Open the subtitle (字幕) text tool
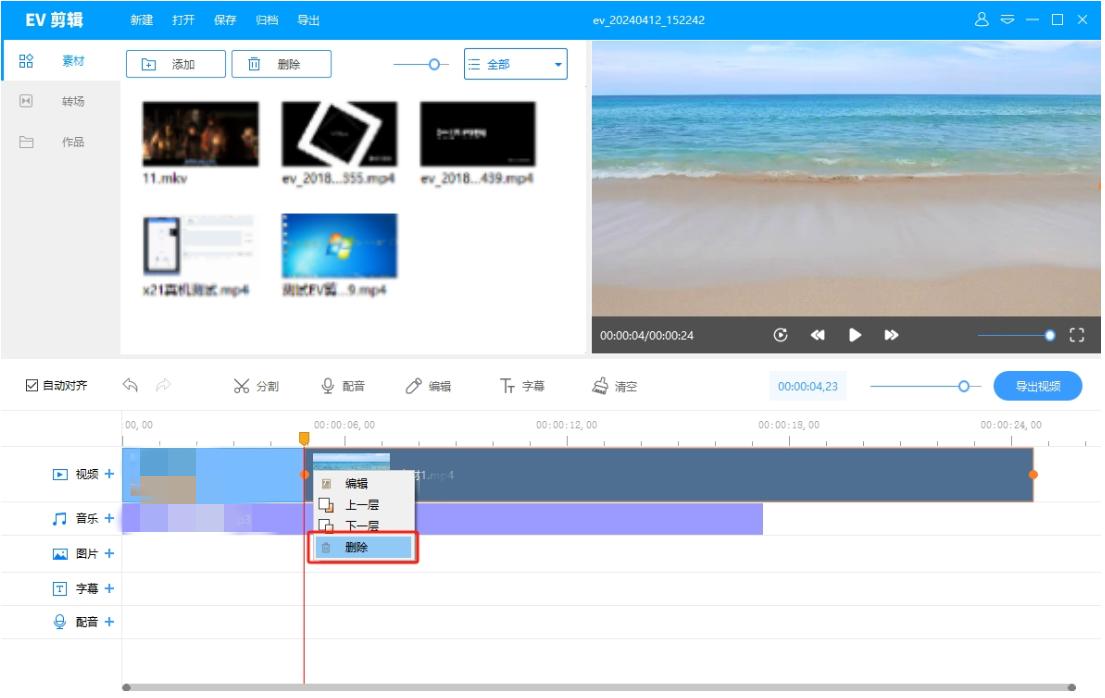Image resolution: width=1105 pixels, height=698 pixels. 522,387
